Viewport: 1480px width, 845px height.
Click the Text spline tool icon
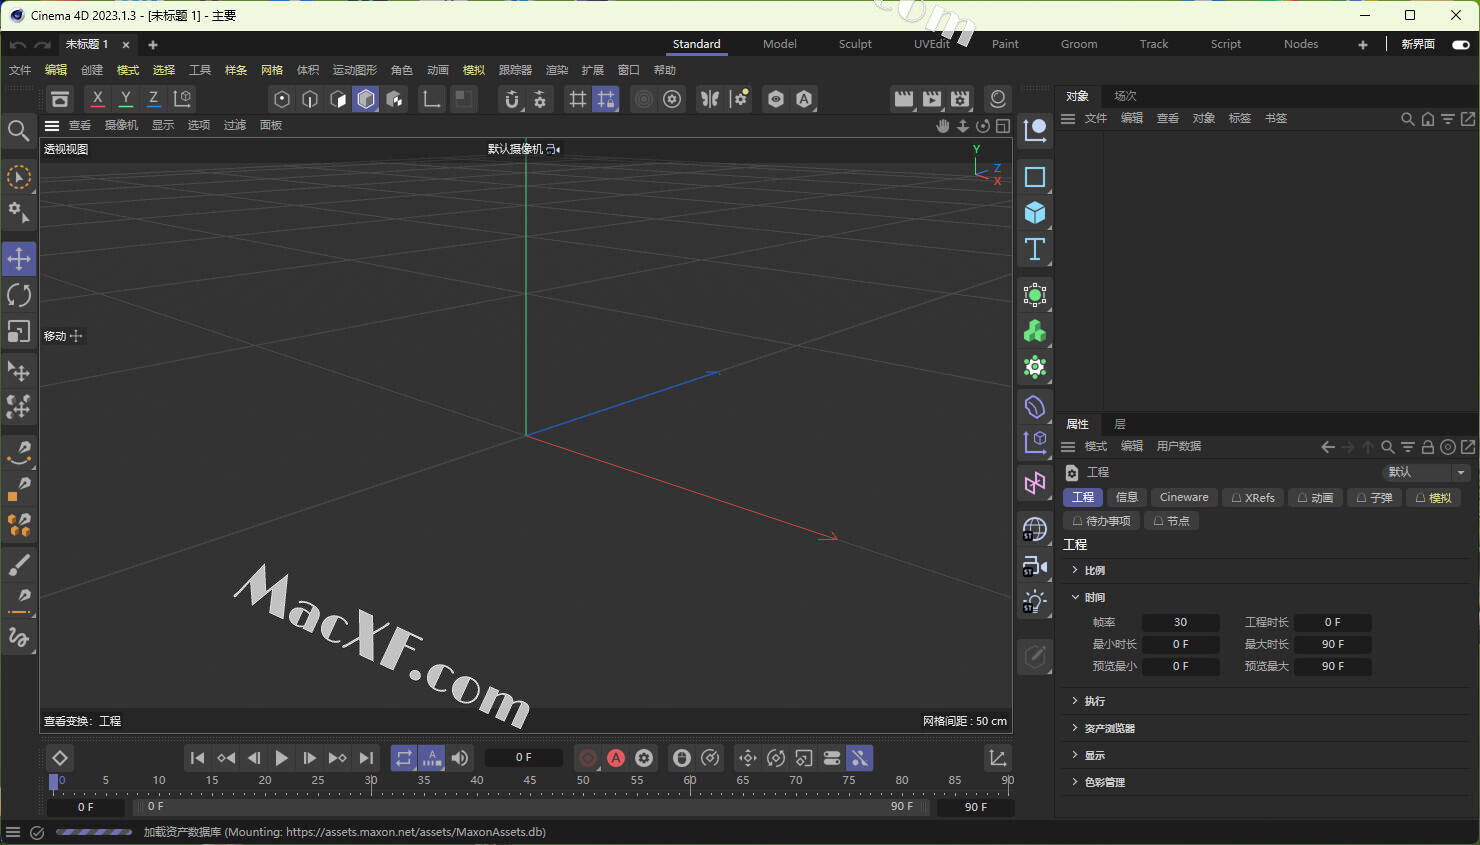pyautogui.click(x=1035, y=249)
